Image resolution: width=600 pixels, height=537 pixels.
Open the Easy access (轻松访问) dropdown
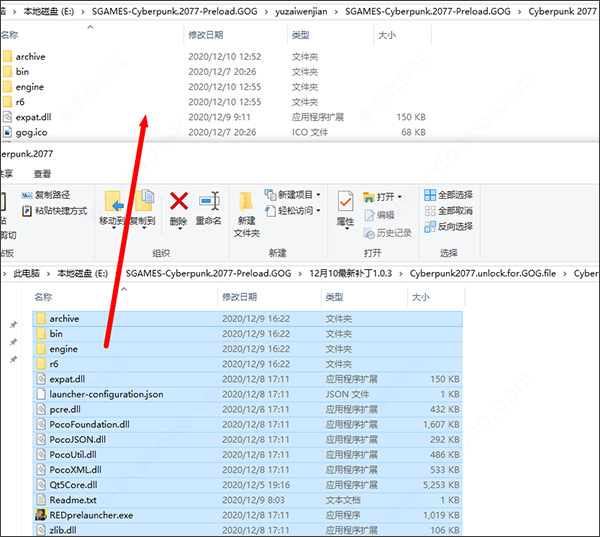[x=292, y=211]
